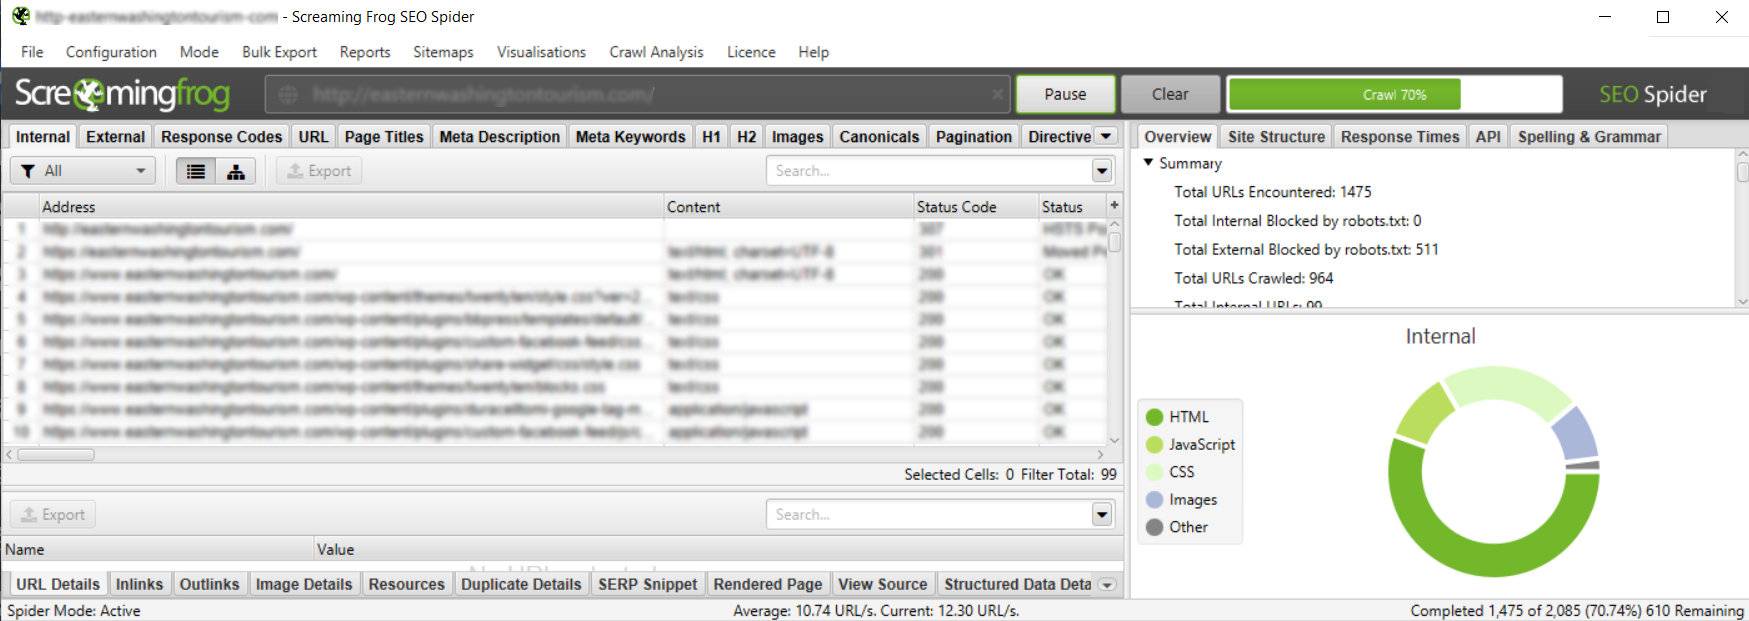Click Images legend marker
This screenshot has width=1749, height=621.
1154,499
